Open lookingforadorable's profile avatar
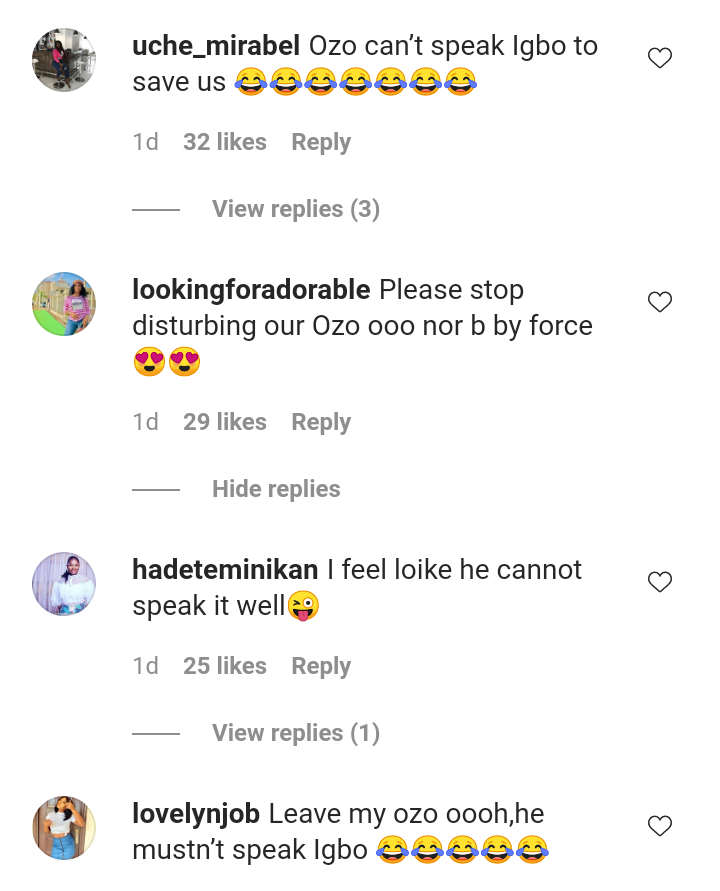 pos(64,304)
